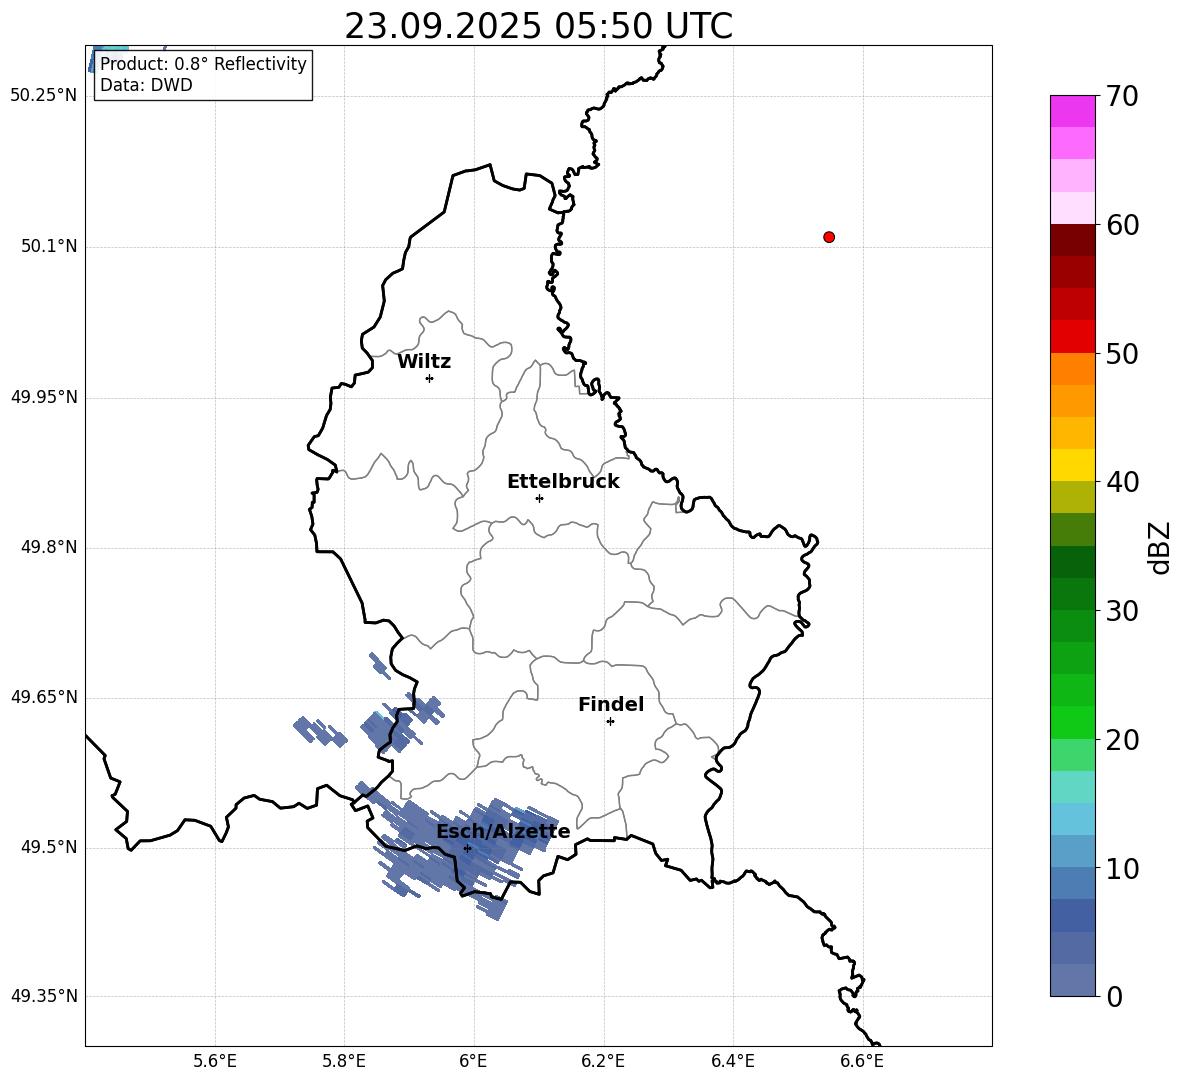Click the 20 tick on colorbar
This screenshot has width=1184, height=1081.
pyautogui.click(x=1122, y=740)
